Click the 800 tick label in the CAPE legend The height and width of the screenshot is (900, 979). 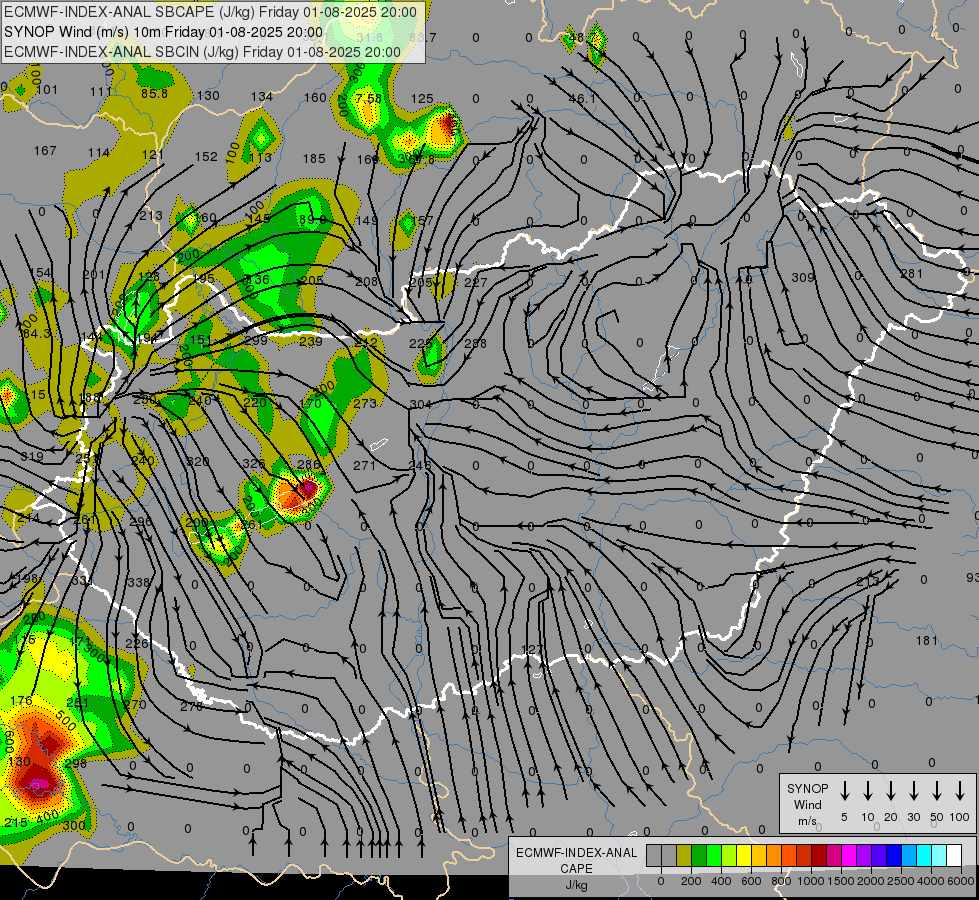(781, 881)
